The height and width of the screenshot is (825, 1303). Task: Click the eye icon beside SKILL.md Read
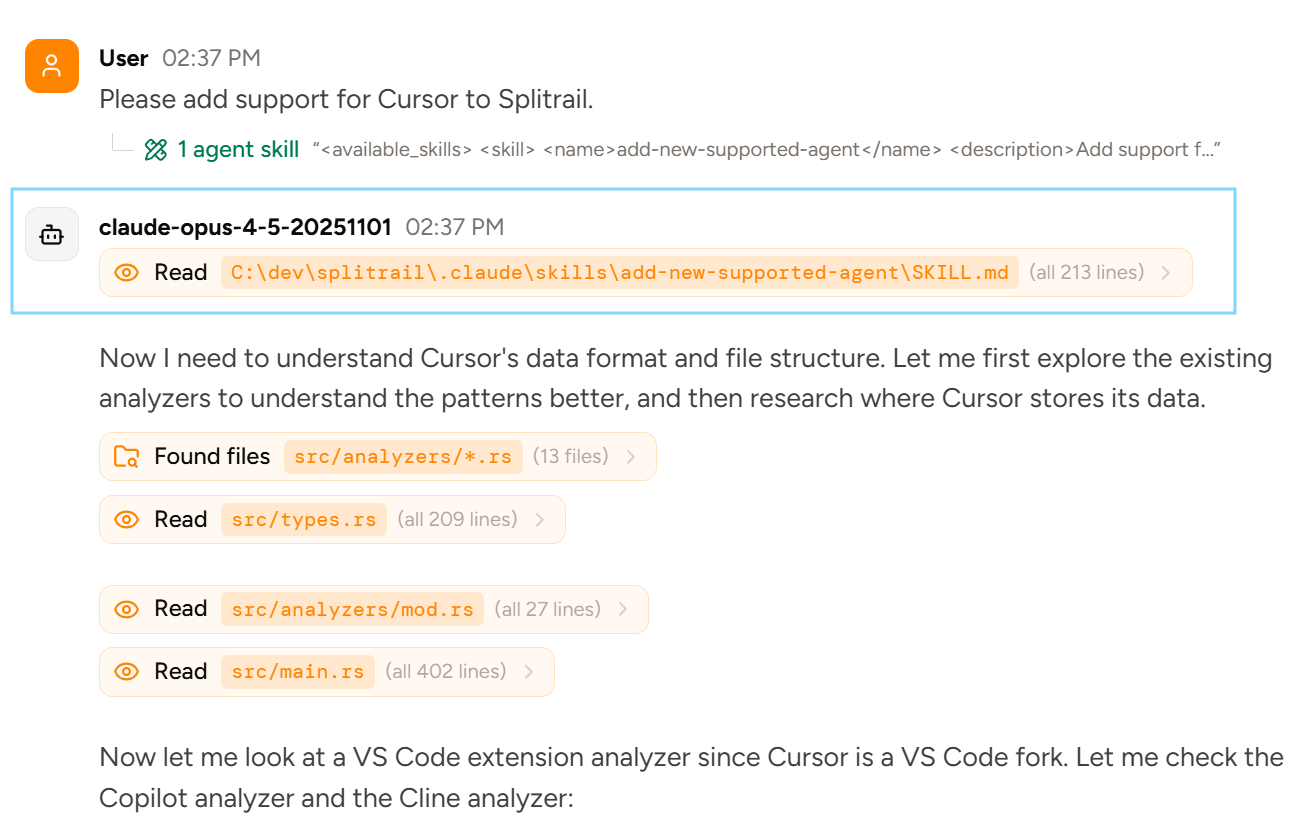coord(127,273)
